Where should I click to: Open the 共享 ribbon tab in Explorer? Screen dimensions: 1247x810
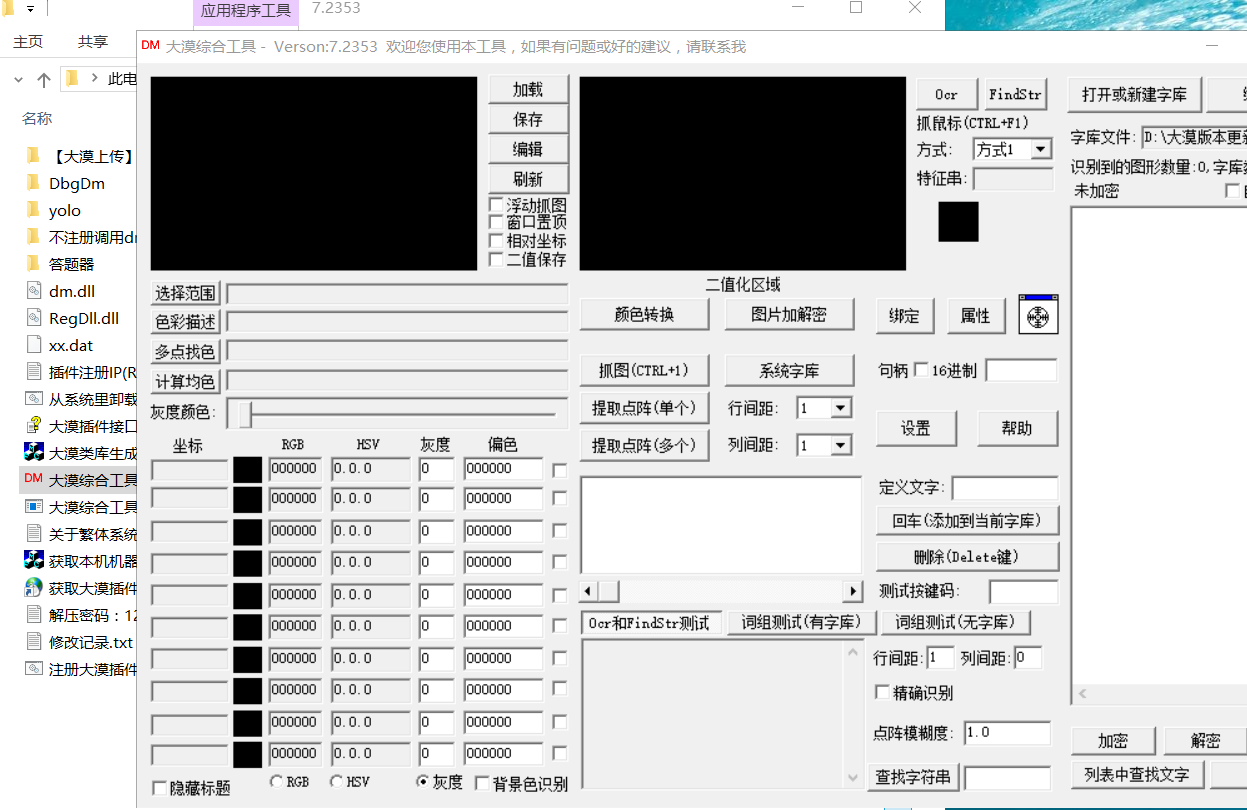(93, 41)
